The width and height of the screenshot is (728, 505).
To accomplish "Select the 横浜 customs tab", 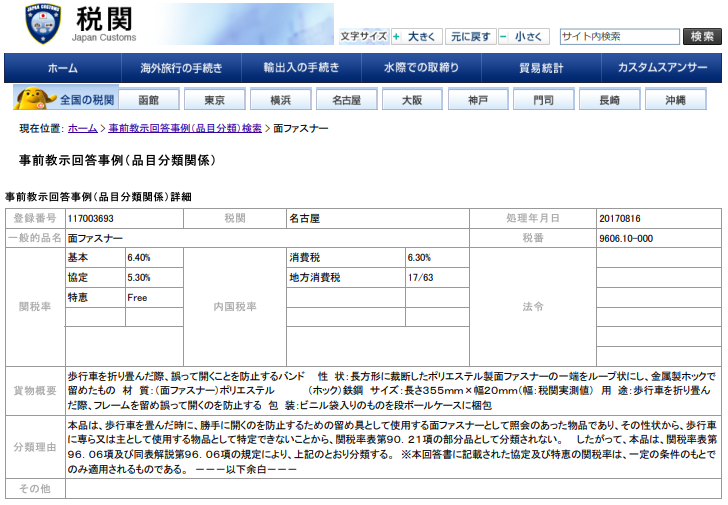I will (x=280, y=100).
